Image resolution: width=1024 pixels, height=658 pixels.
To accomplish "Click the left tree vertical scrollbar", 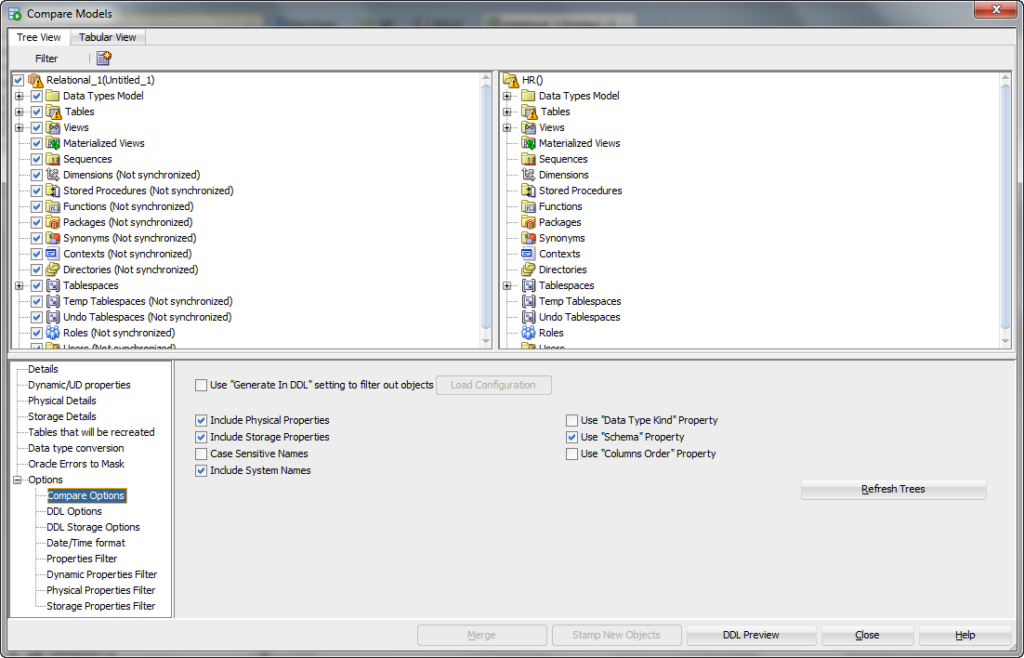I will coord(488,200).
